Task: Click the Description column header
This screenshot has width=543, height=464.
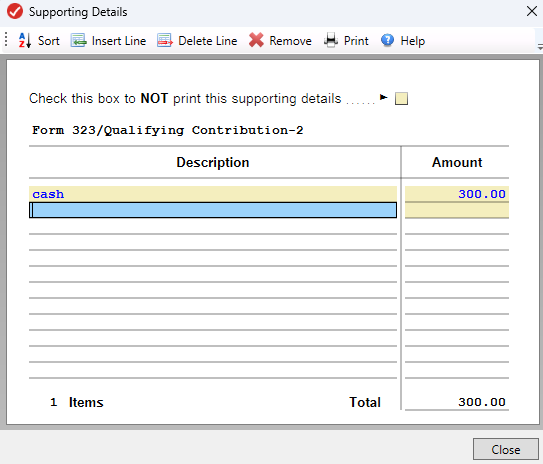Action: coord(213,162)
